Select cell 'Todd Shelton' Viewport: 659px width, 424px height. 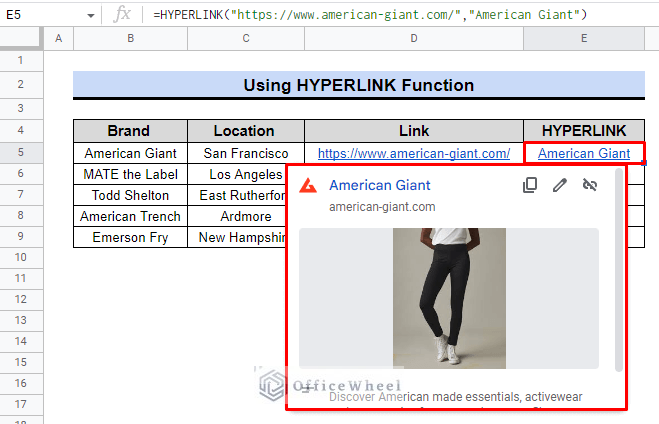[130, 195]
